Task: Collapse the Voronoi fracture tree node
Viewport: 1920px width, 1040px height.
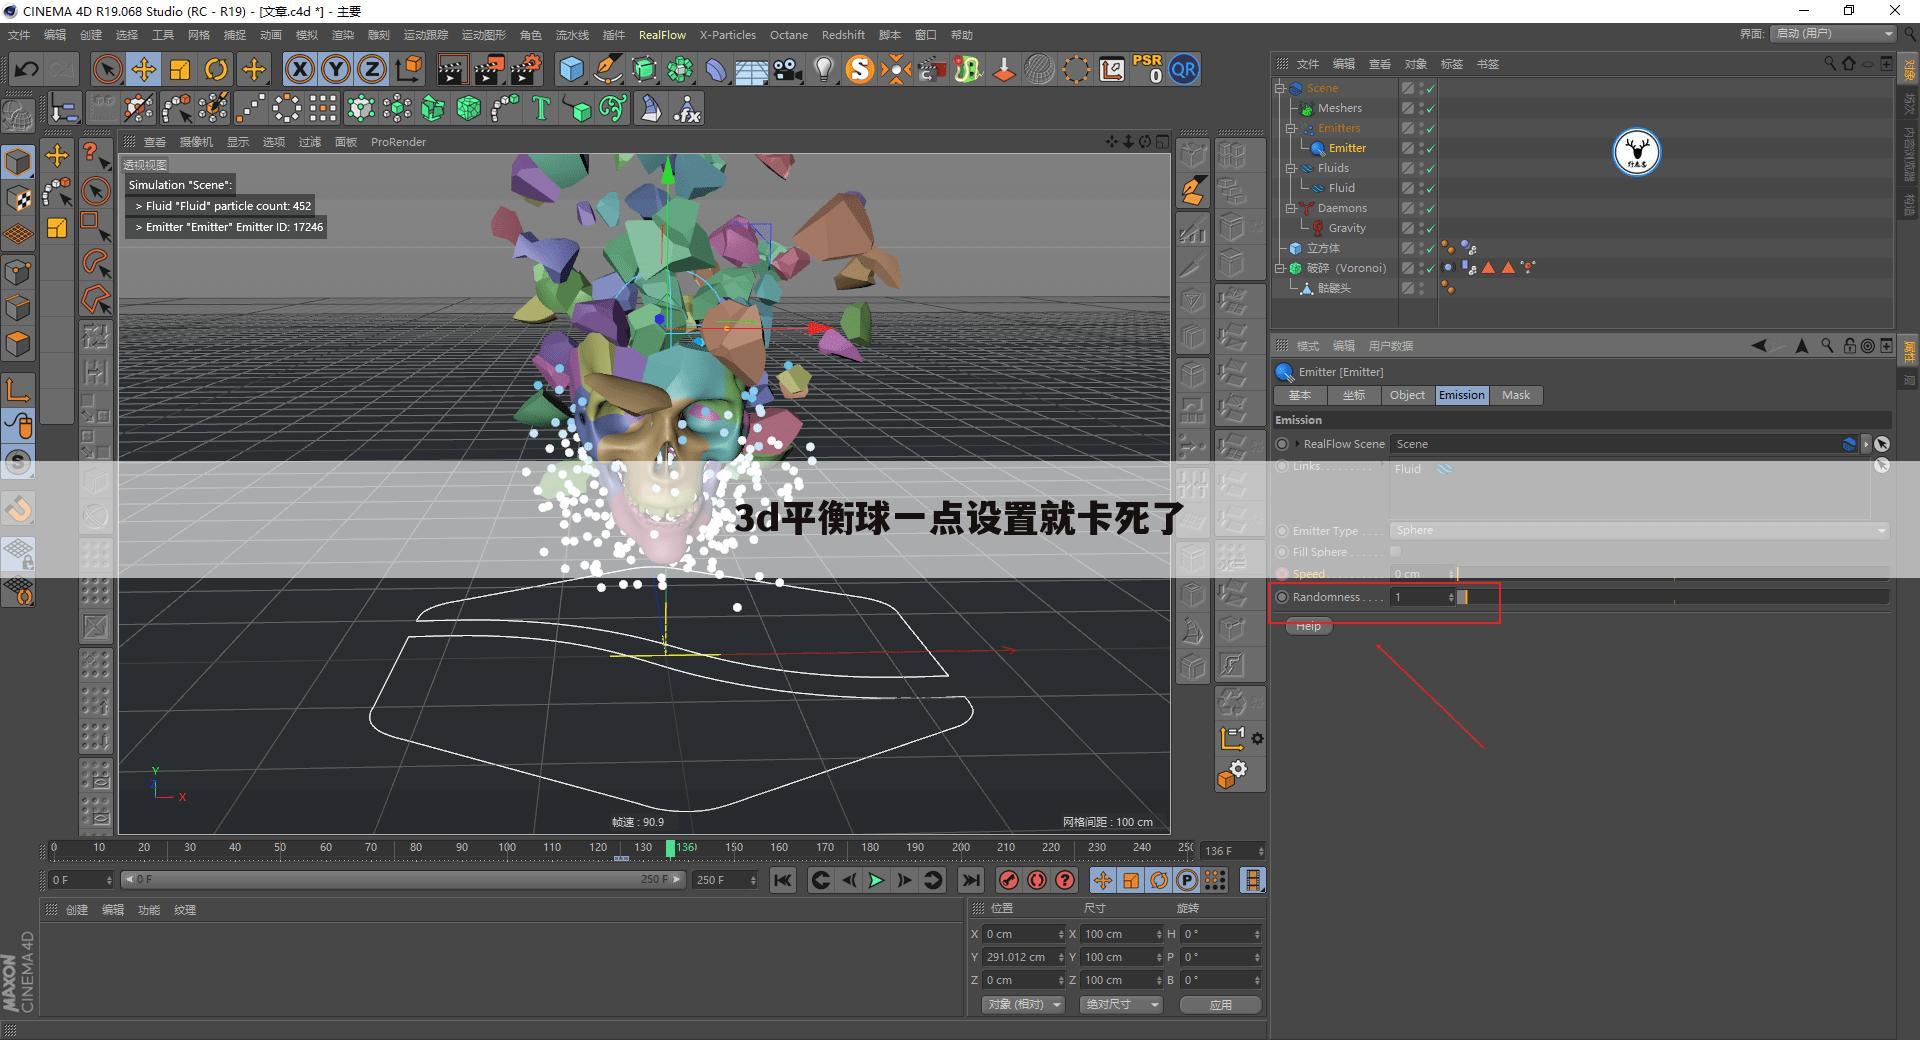Action: point(1279,268)
